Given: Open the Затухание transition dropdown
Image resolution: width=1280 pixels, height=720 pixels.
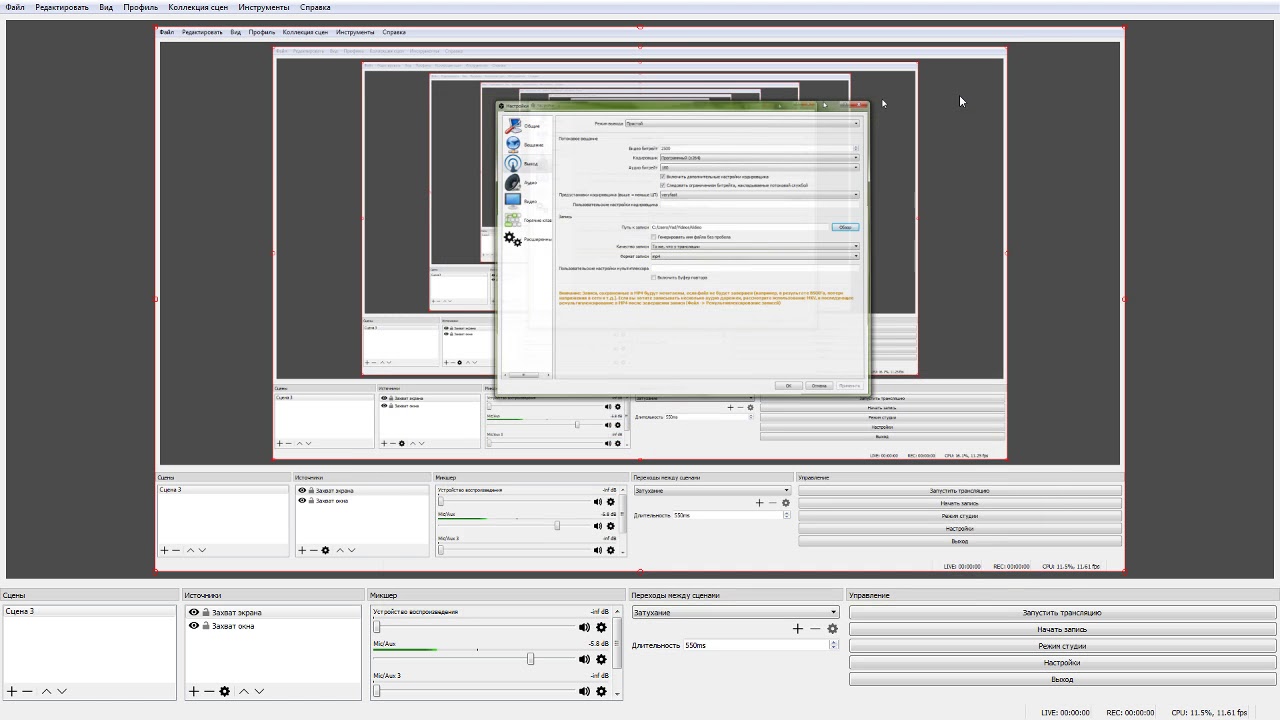Looking at the screenshot, I should 735,612.
